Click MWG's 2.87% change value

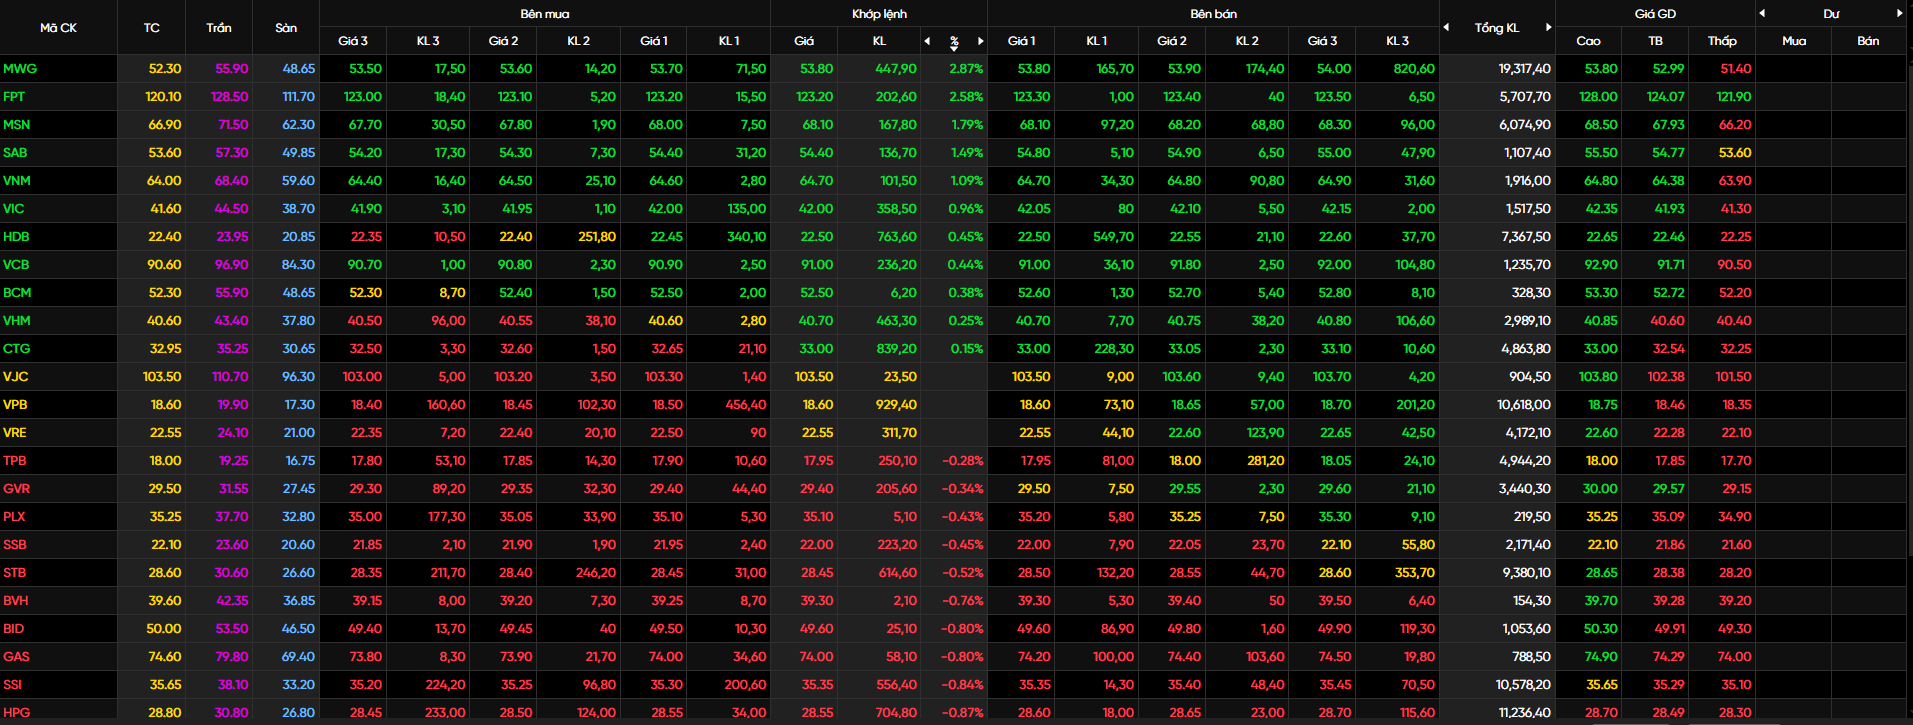coord(966,69)
